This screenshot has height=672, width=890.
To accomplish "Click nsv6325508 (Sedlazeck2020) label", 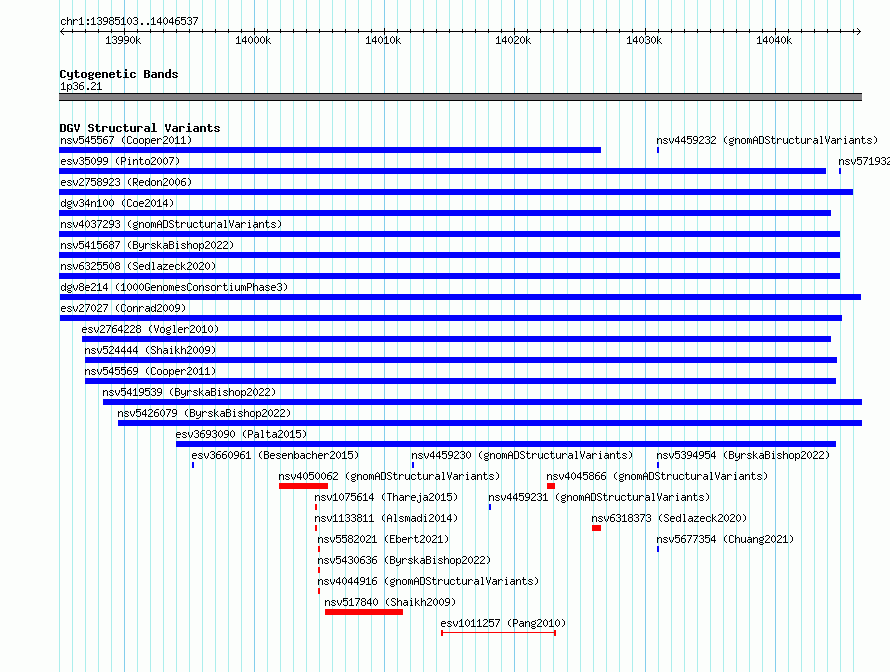I will [x=138, y=266].
